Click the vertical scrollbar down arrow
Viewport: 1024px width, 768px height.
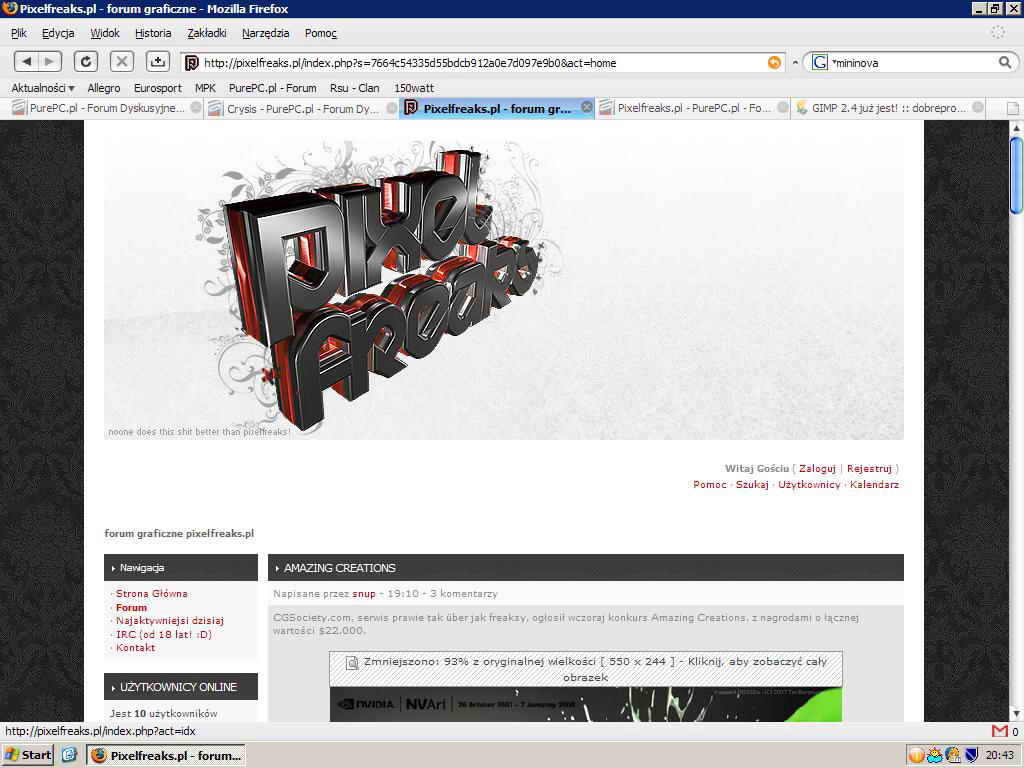point(1016,714)
